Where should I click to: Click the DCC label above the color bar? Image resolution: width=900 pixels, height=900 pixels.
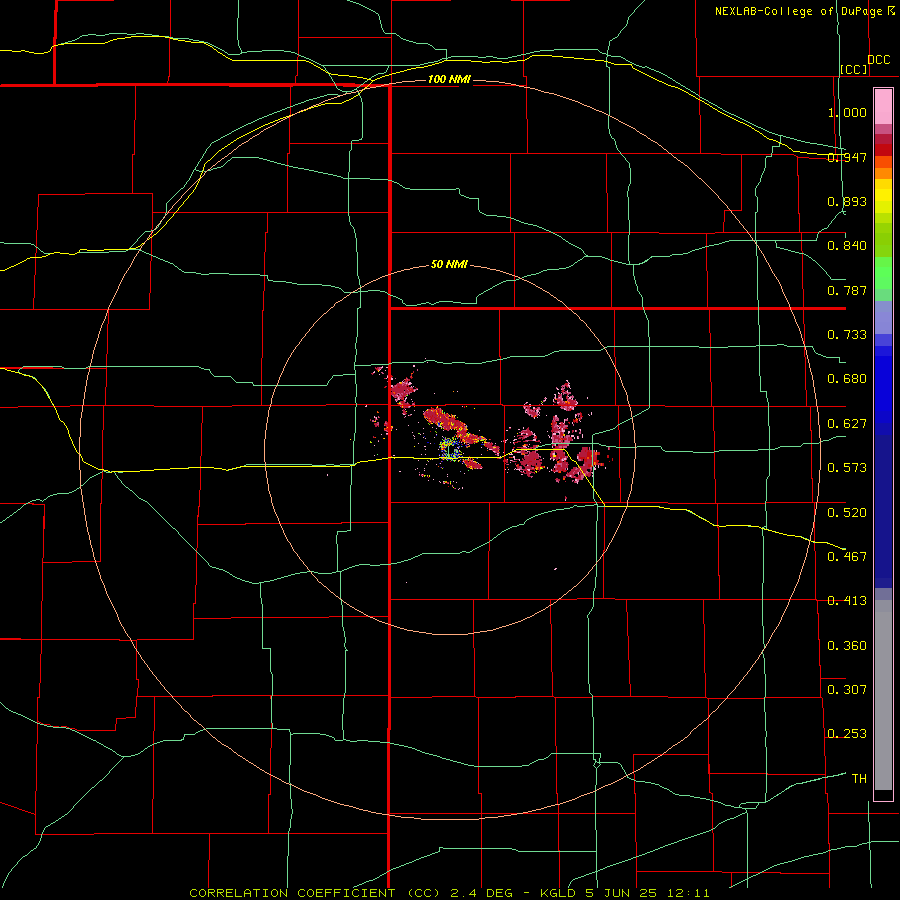pos(879,60)
